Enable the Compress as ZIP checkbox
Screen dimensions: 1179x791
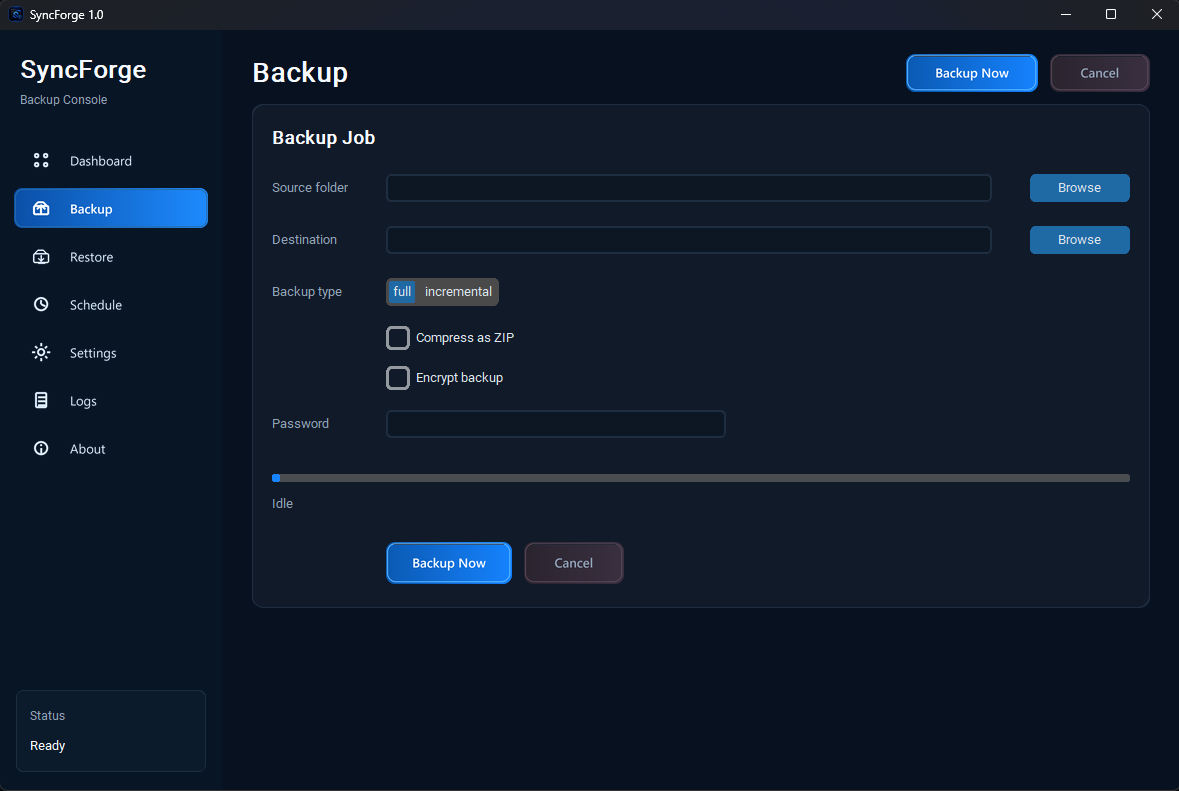tap(398, 338)
